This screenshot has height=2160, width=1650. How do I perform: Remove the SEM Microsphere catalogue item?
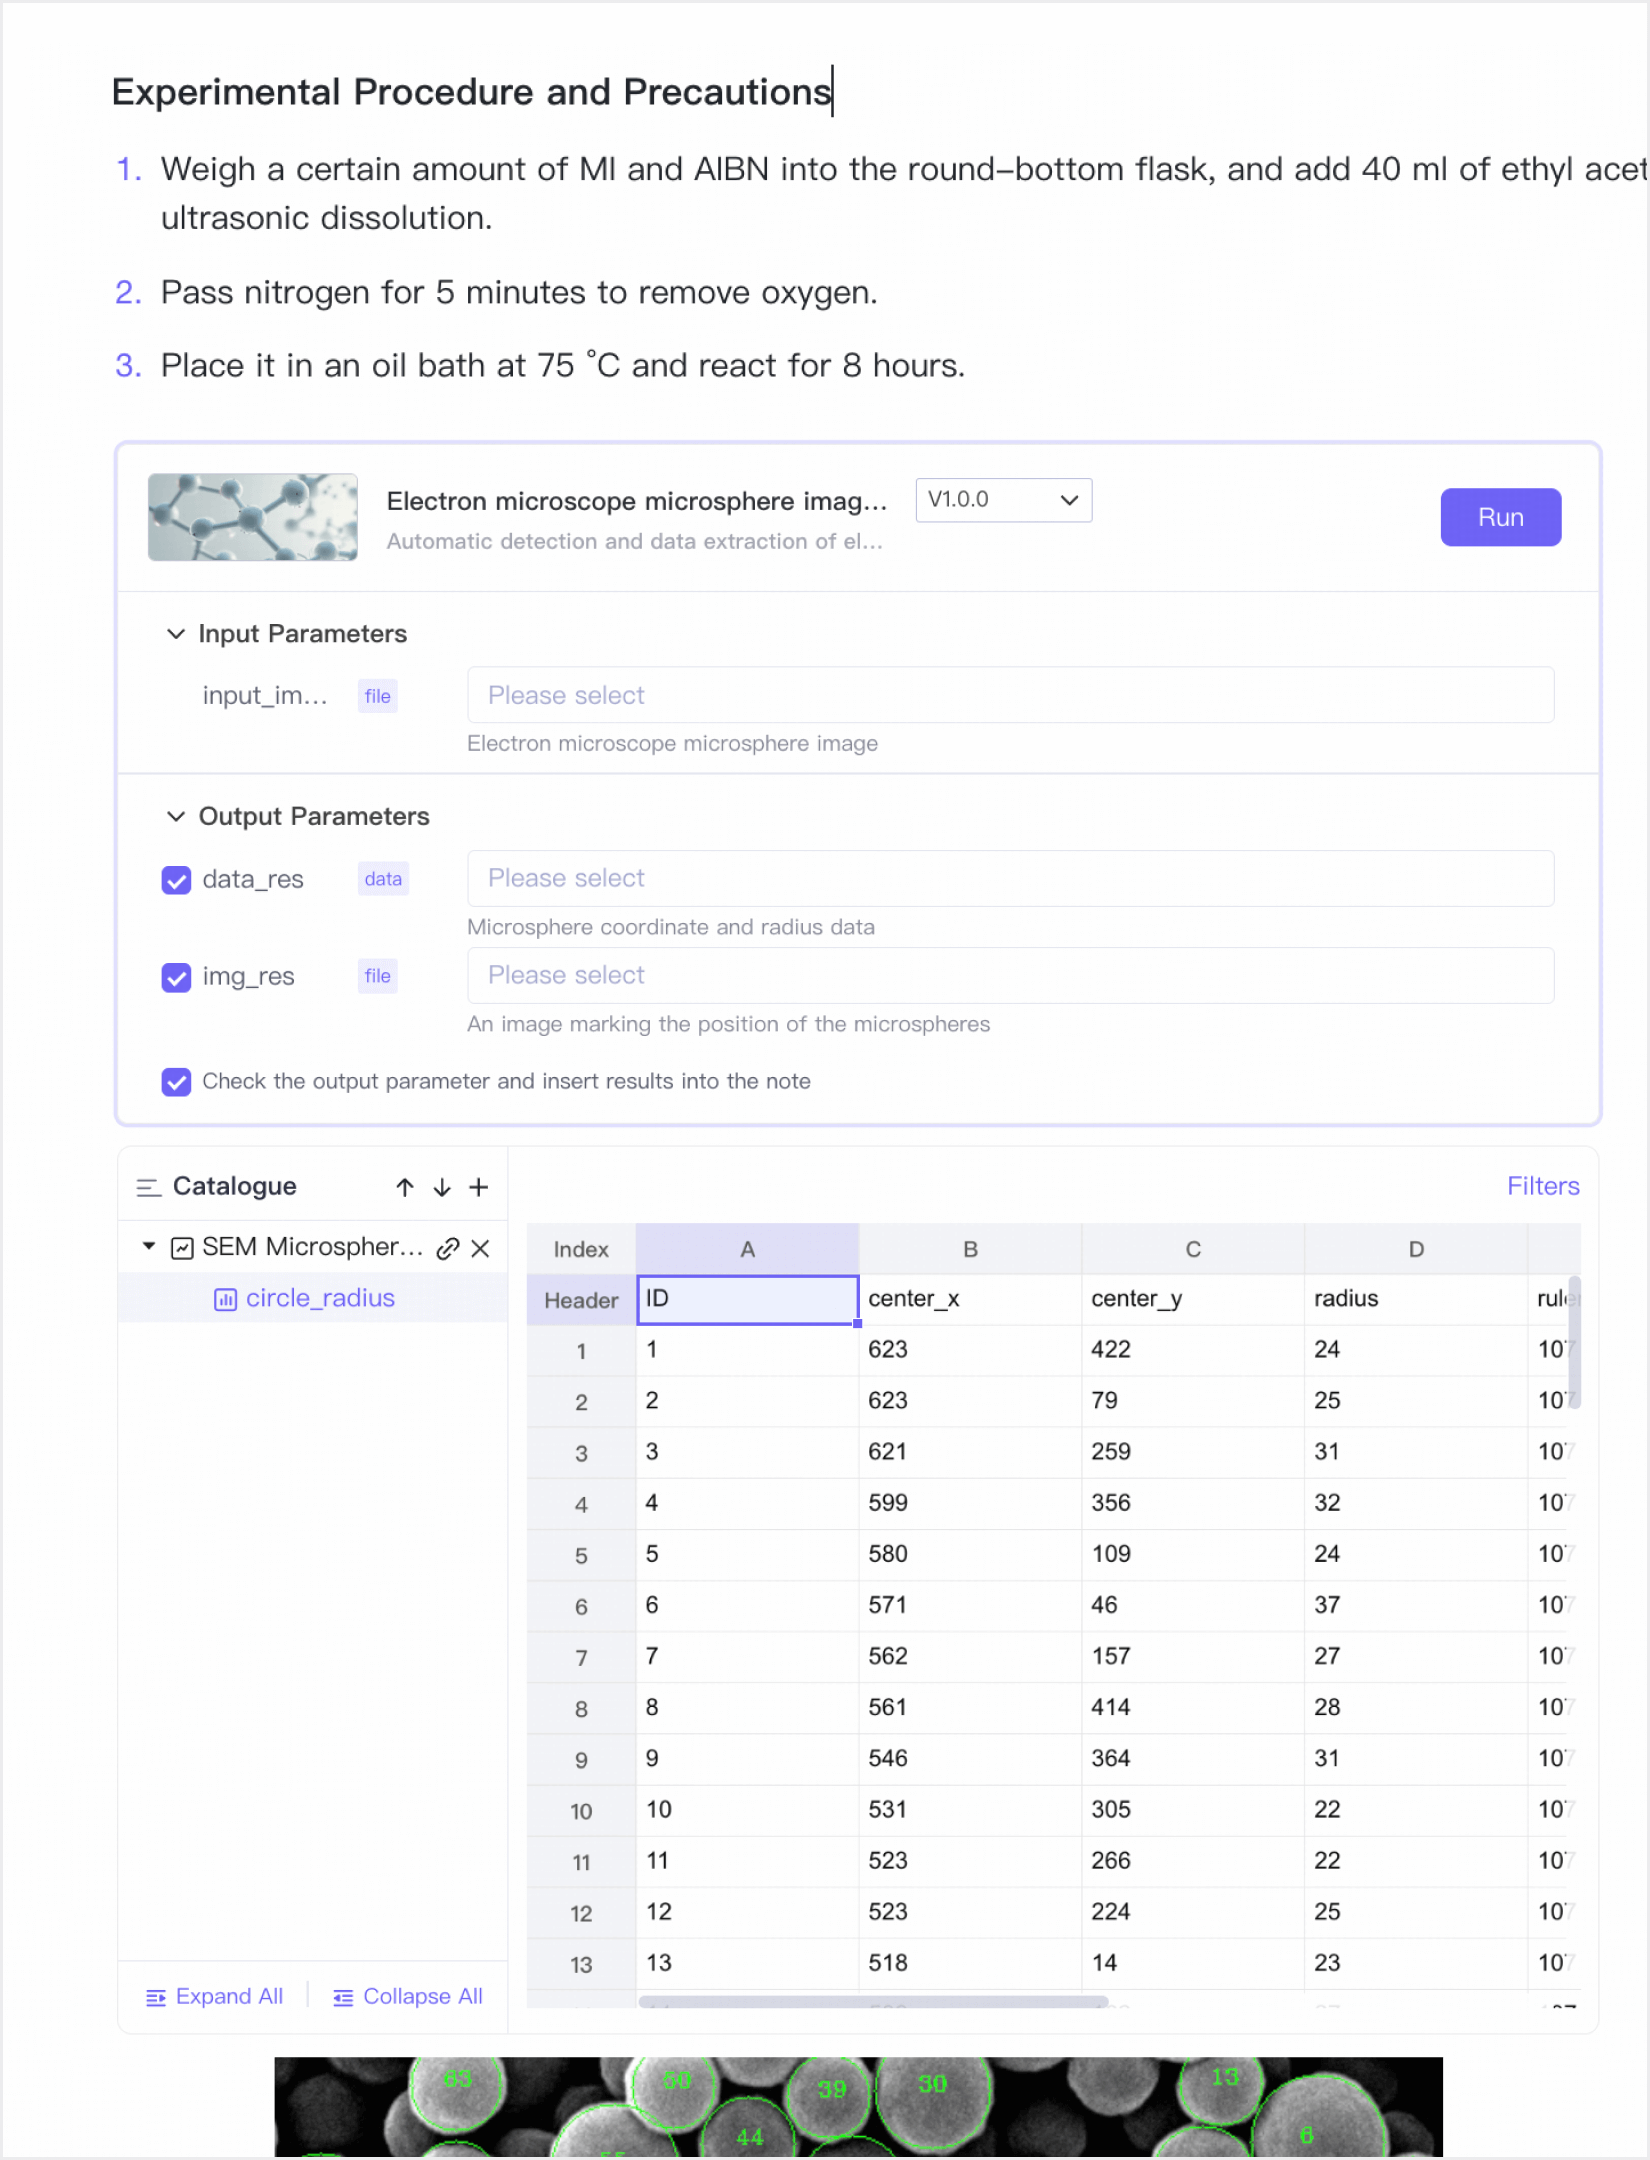click(x=481, y=1248)
